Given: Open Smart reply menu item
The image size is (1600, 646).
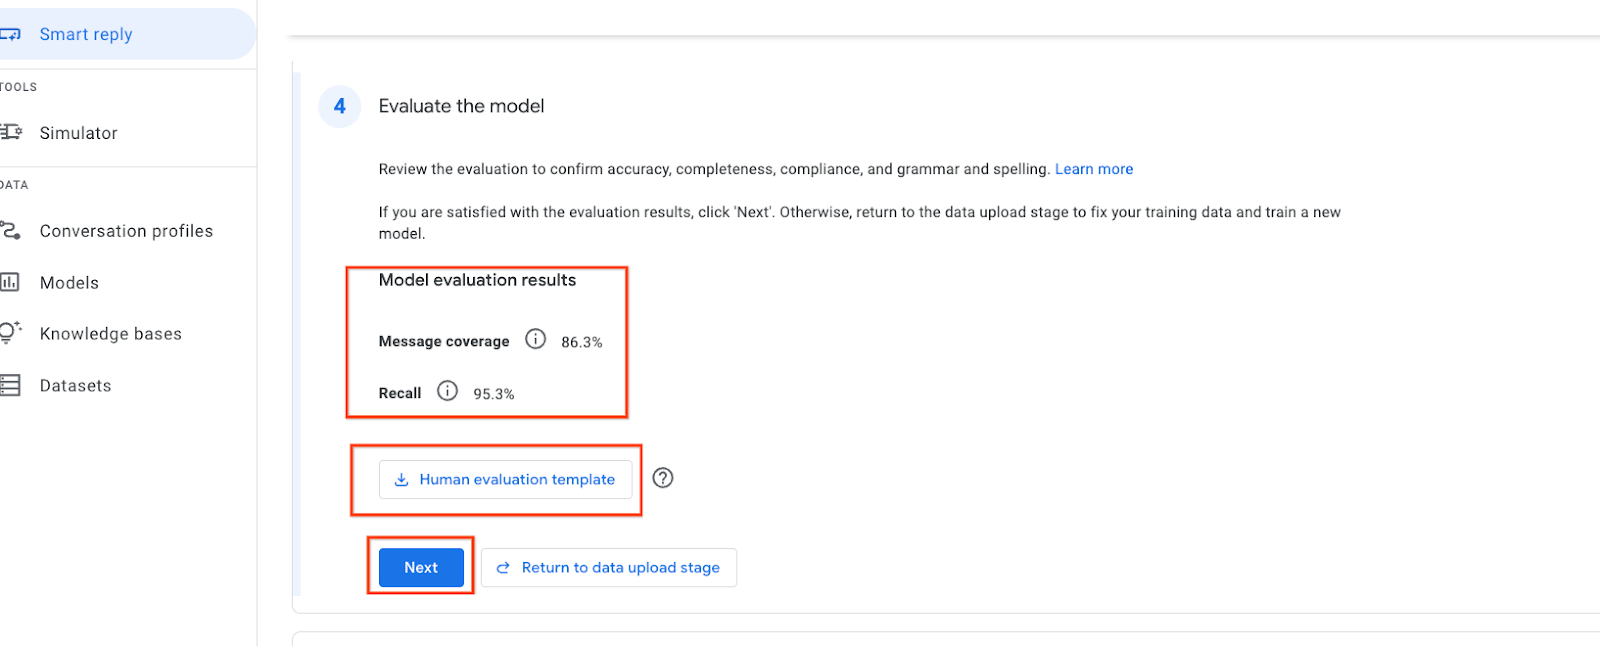Looking at the screenshot, I should pyautogui.click(x=86, y=34).
